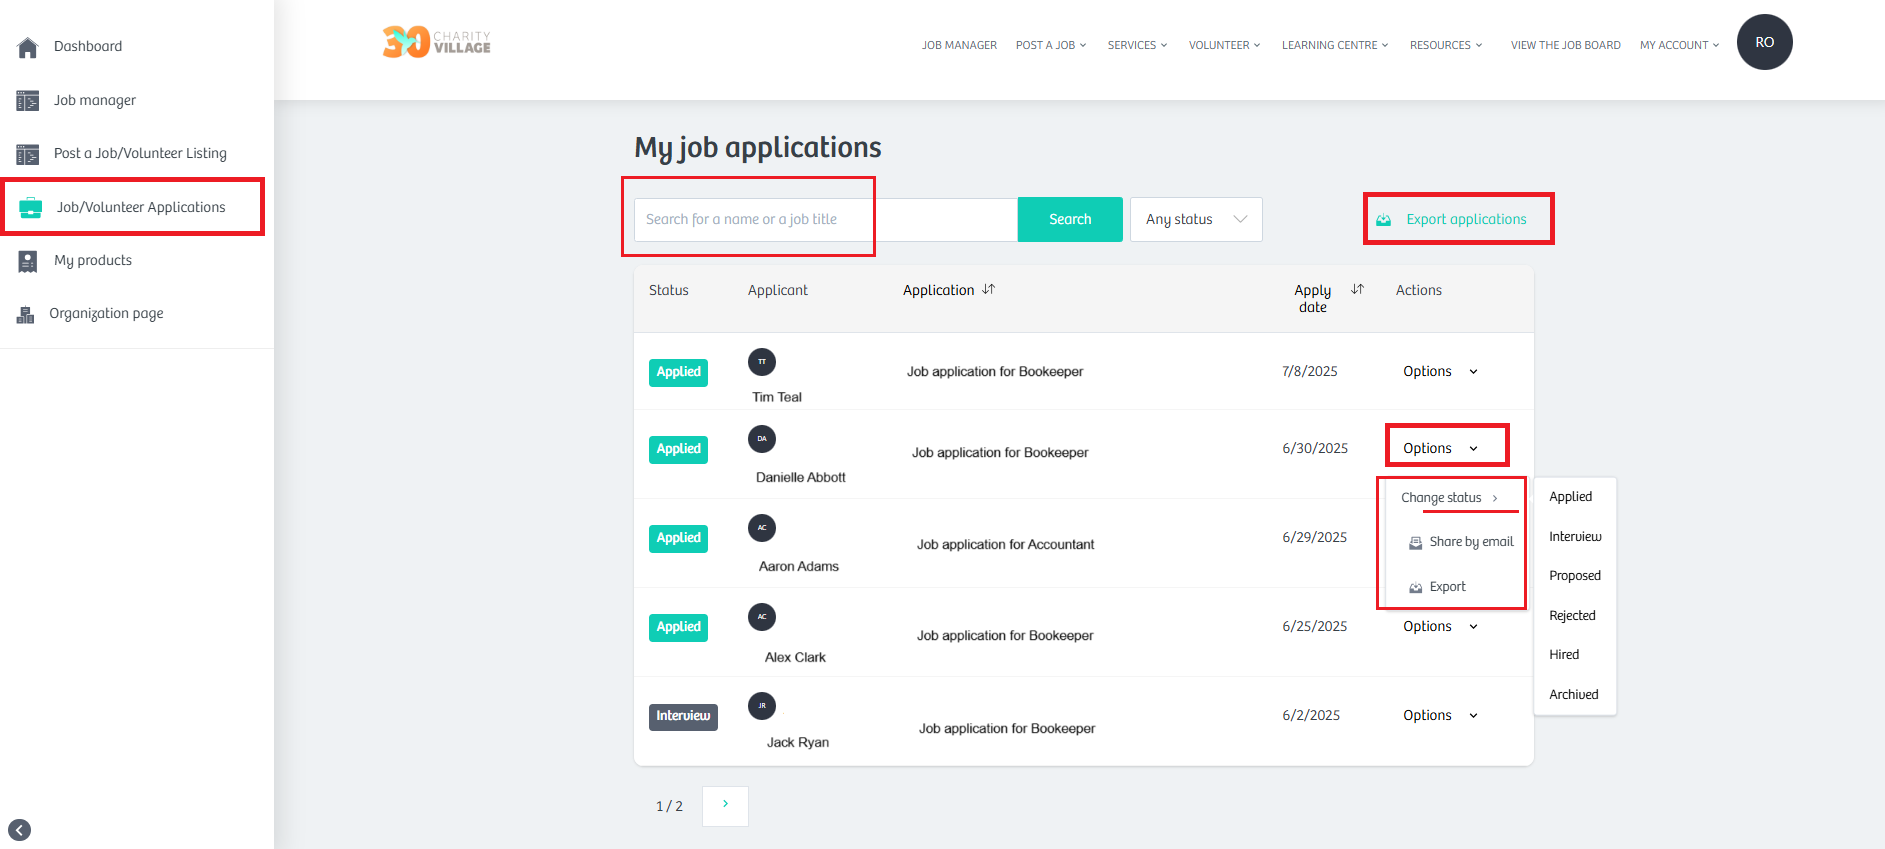Choose Share by email option
This screenshot has height=849, width=1885.
1461,542
